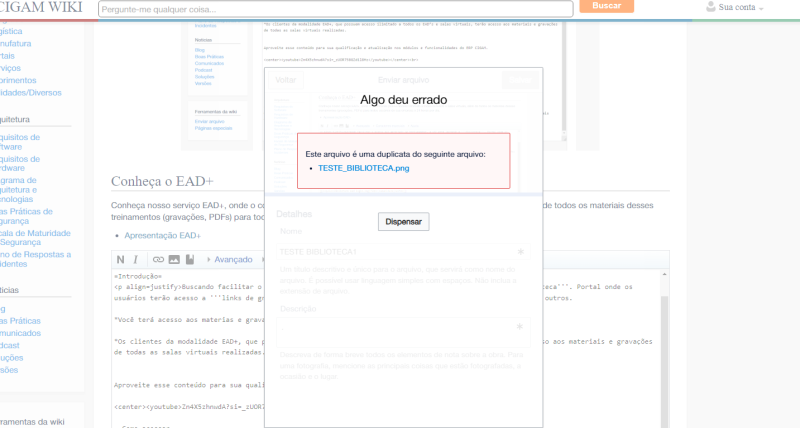Insert an embedded file via picture icon
The image size is (800, 428).
click(174, 260)
